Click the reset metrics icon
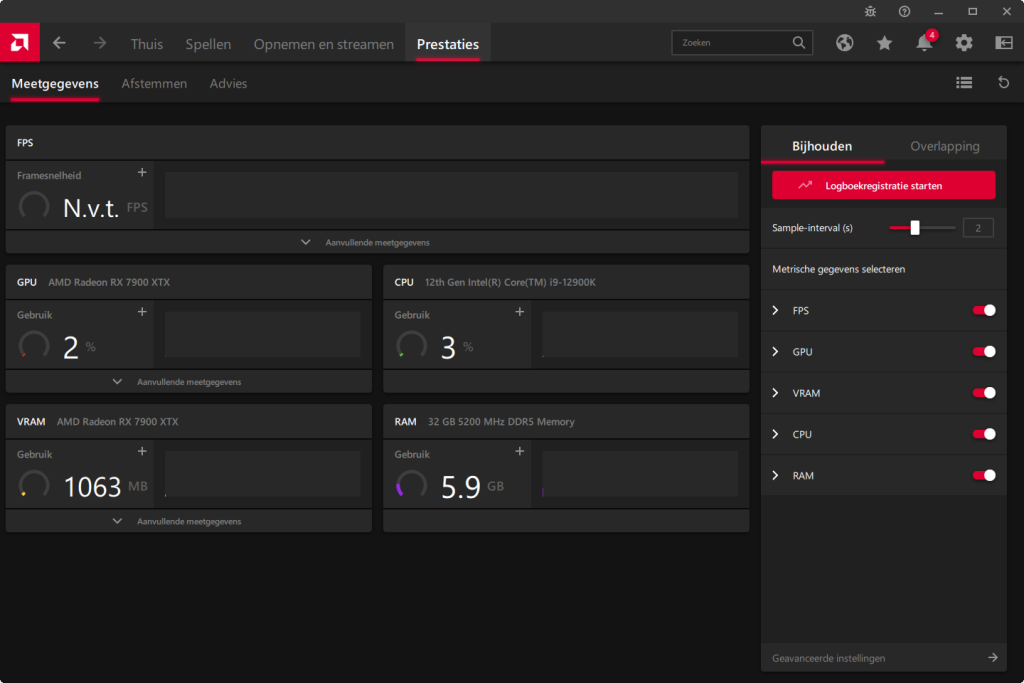 click(x=1004, y=83)
